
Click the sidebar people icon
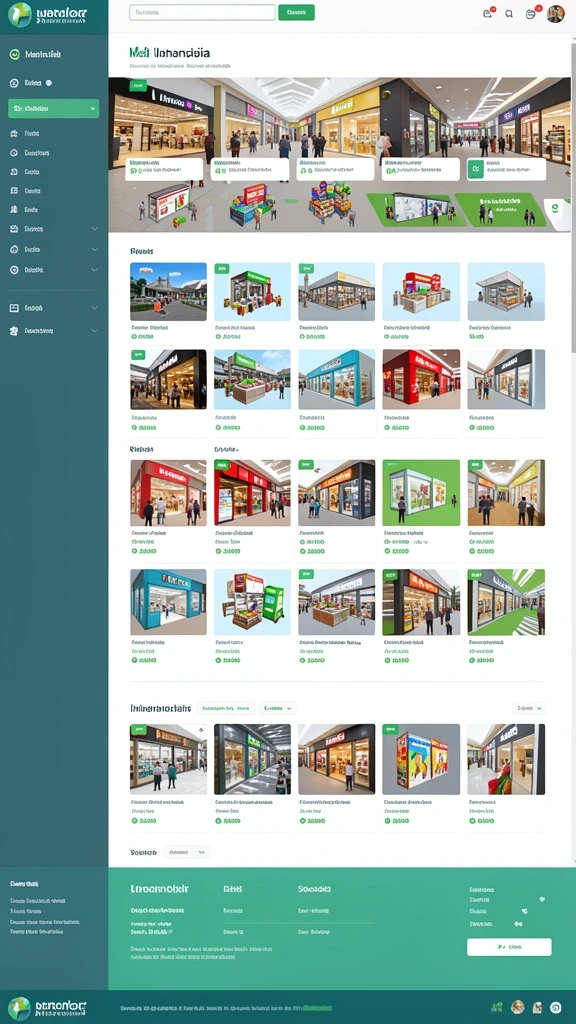click(x=14, y=210)
